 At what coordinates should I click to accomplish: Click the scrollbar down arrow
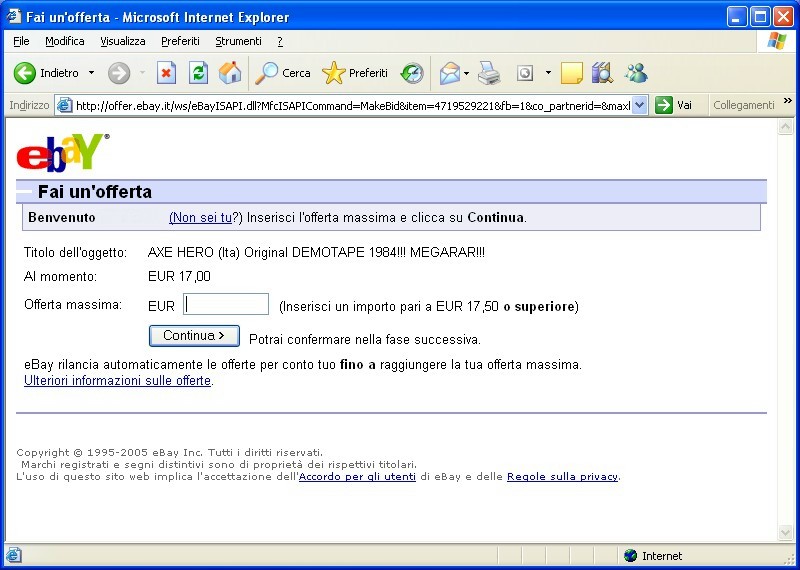coord(785,533)
